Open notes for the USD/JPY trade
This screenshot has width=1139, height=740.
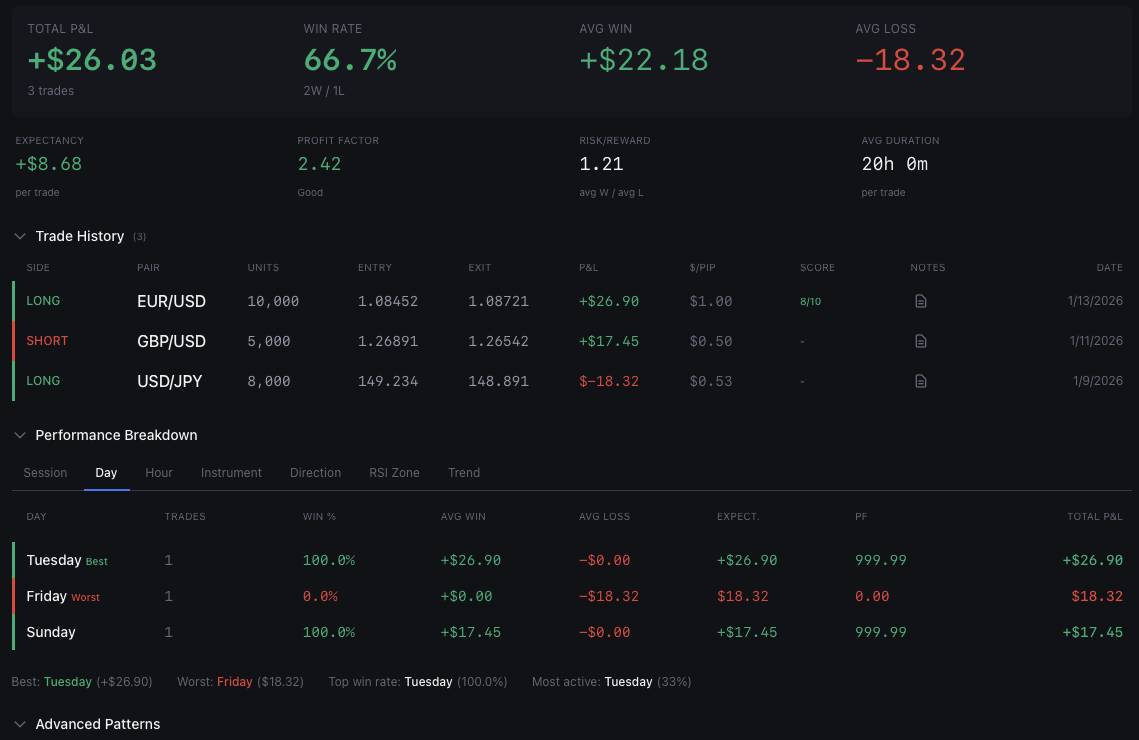pyautogui.click(x=920, y=381)
